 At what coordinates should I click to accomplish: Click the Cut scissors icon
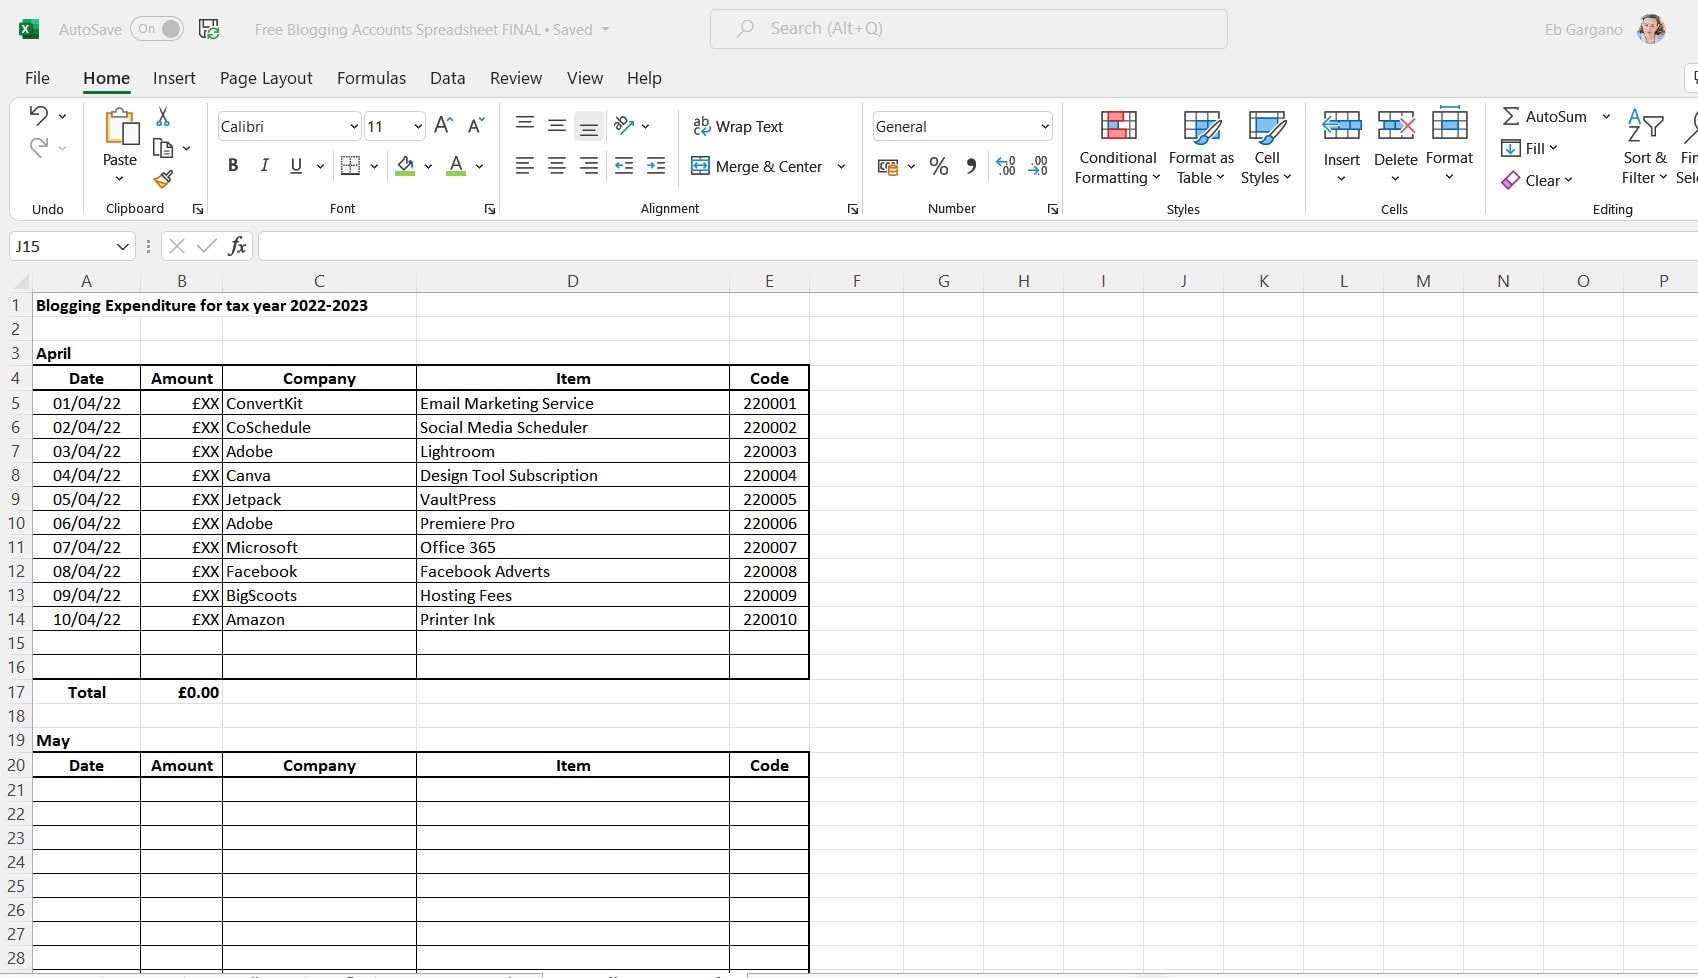pyautogui.click(x=163, y=117)
